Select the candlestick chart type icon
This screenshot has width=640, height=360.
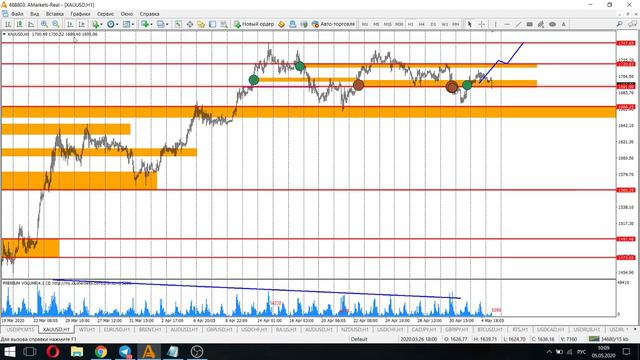tap(19, 24)
